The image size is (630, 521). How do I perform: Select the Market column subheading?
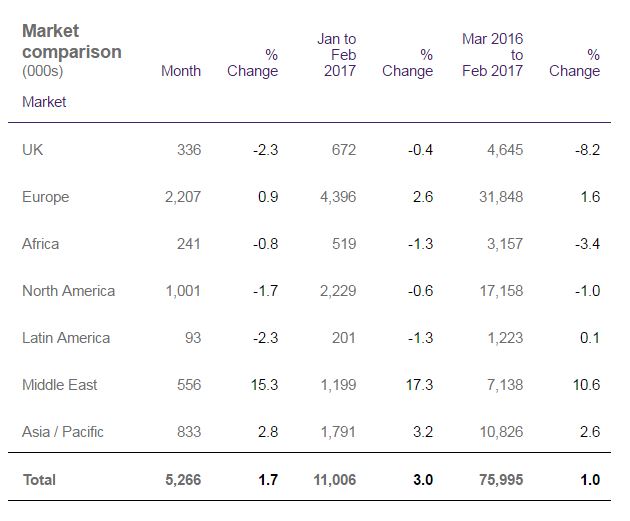click(x=44, y=102)
